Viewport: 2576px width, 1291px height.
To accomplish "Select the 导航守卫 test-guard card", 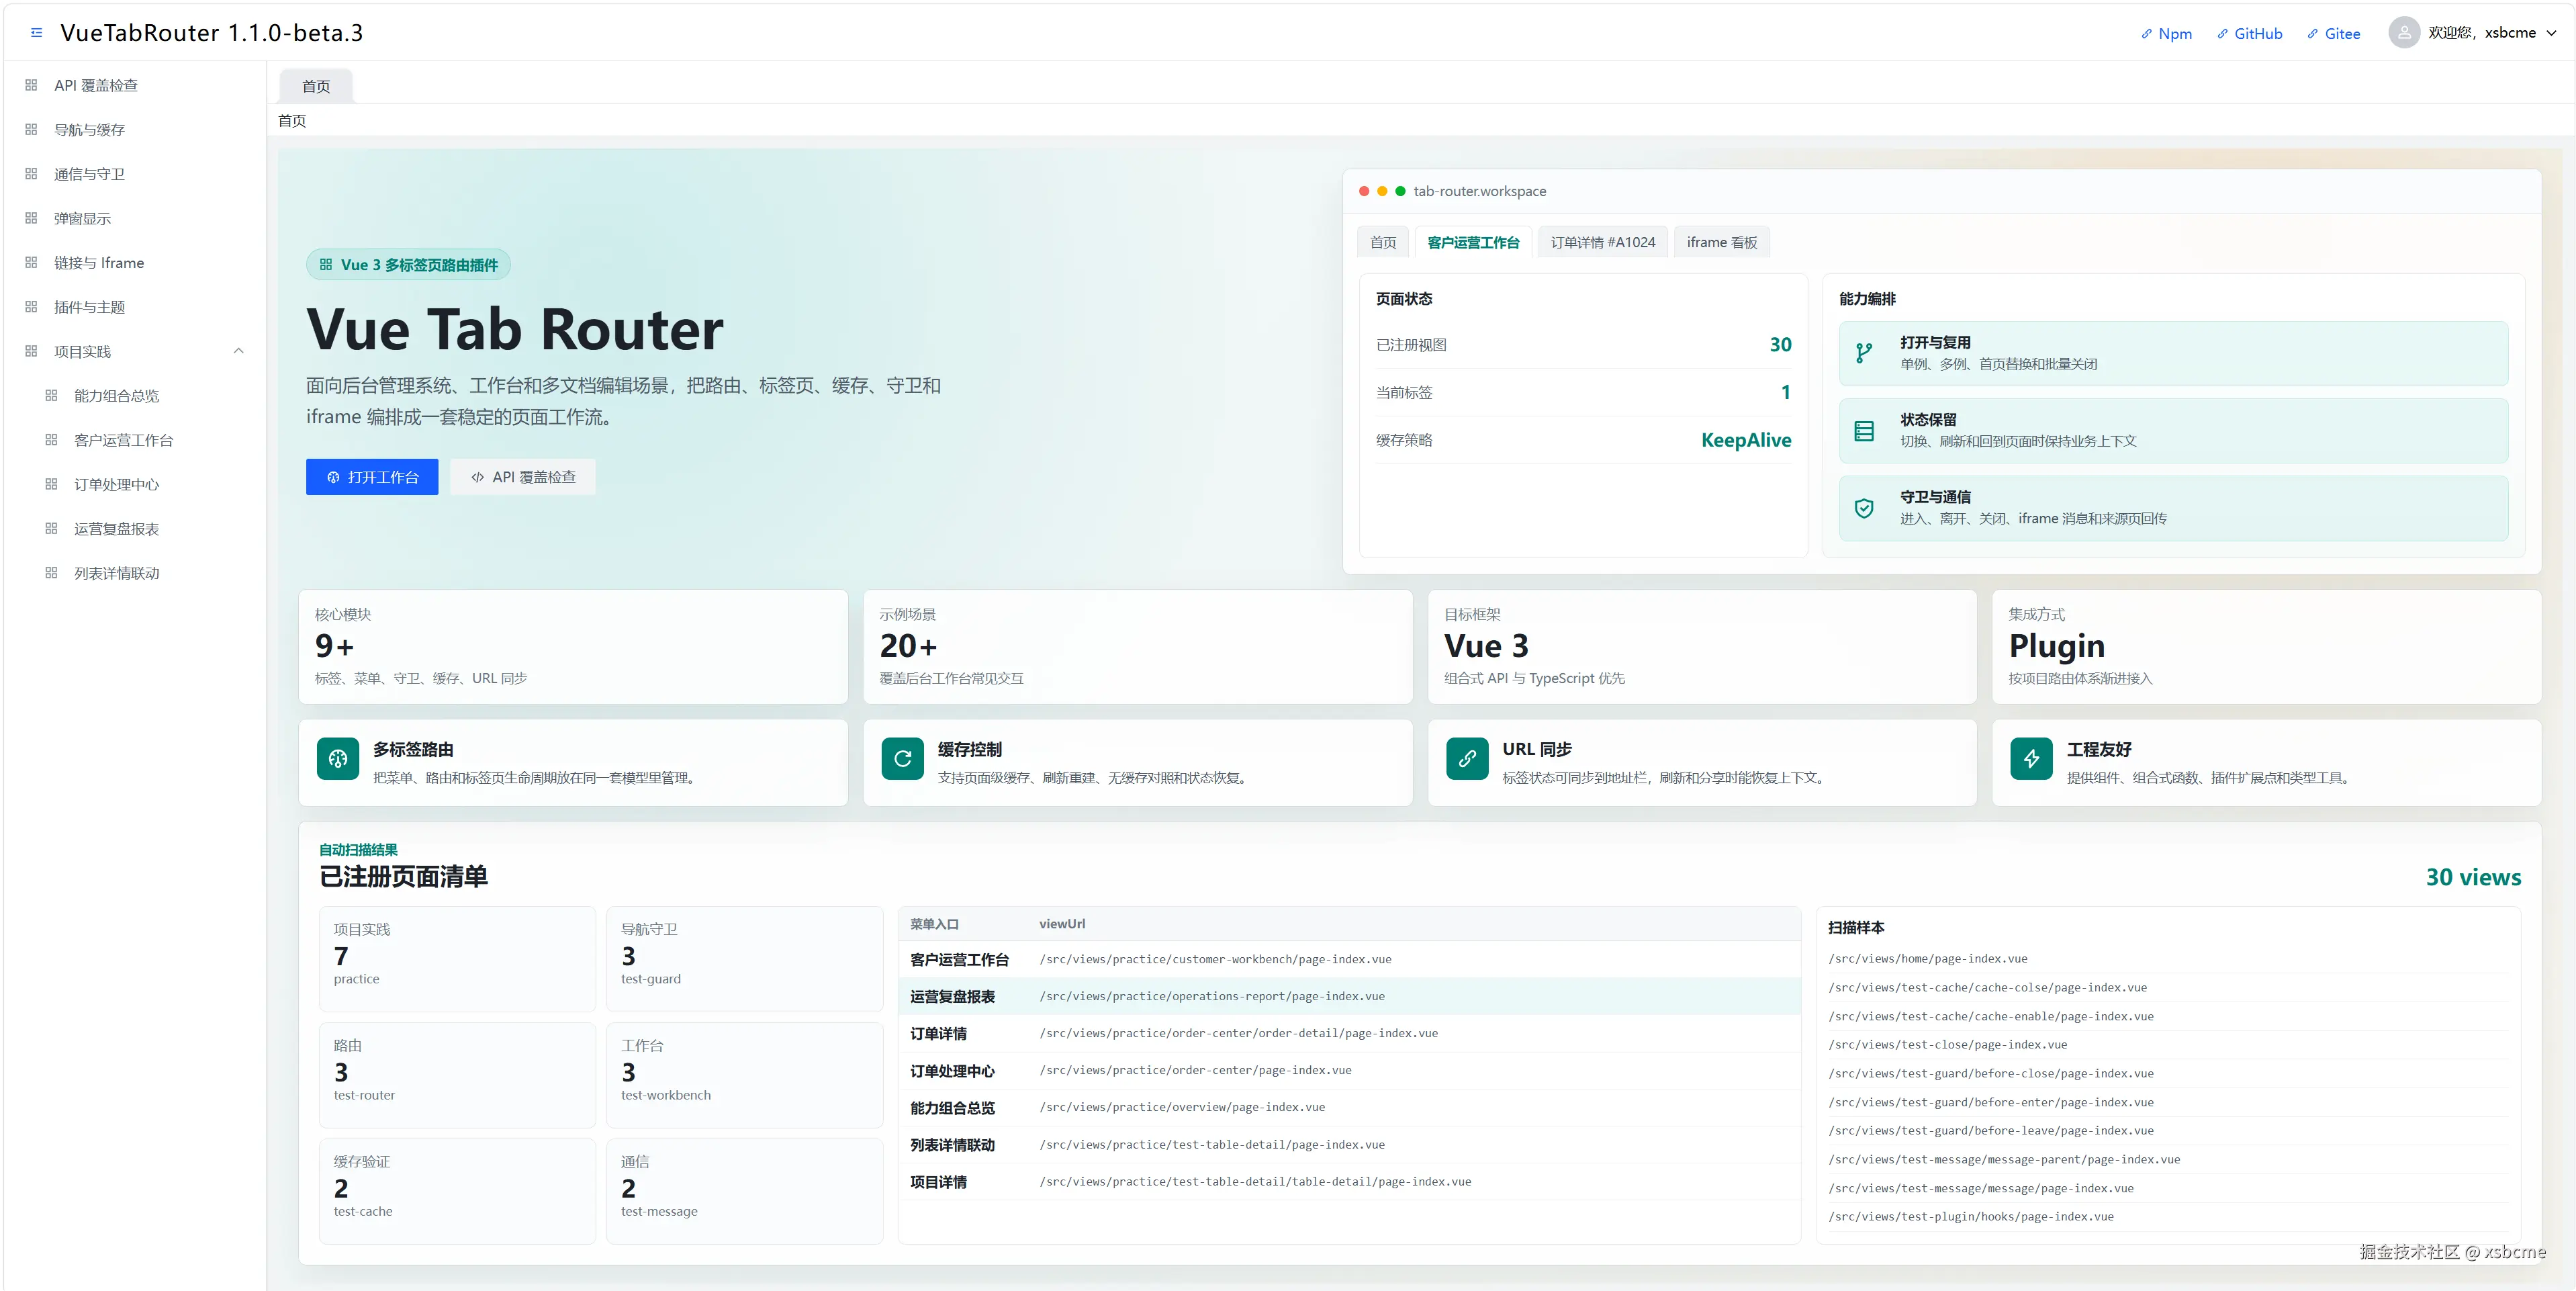I will (x=745, y=959).
